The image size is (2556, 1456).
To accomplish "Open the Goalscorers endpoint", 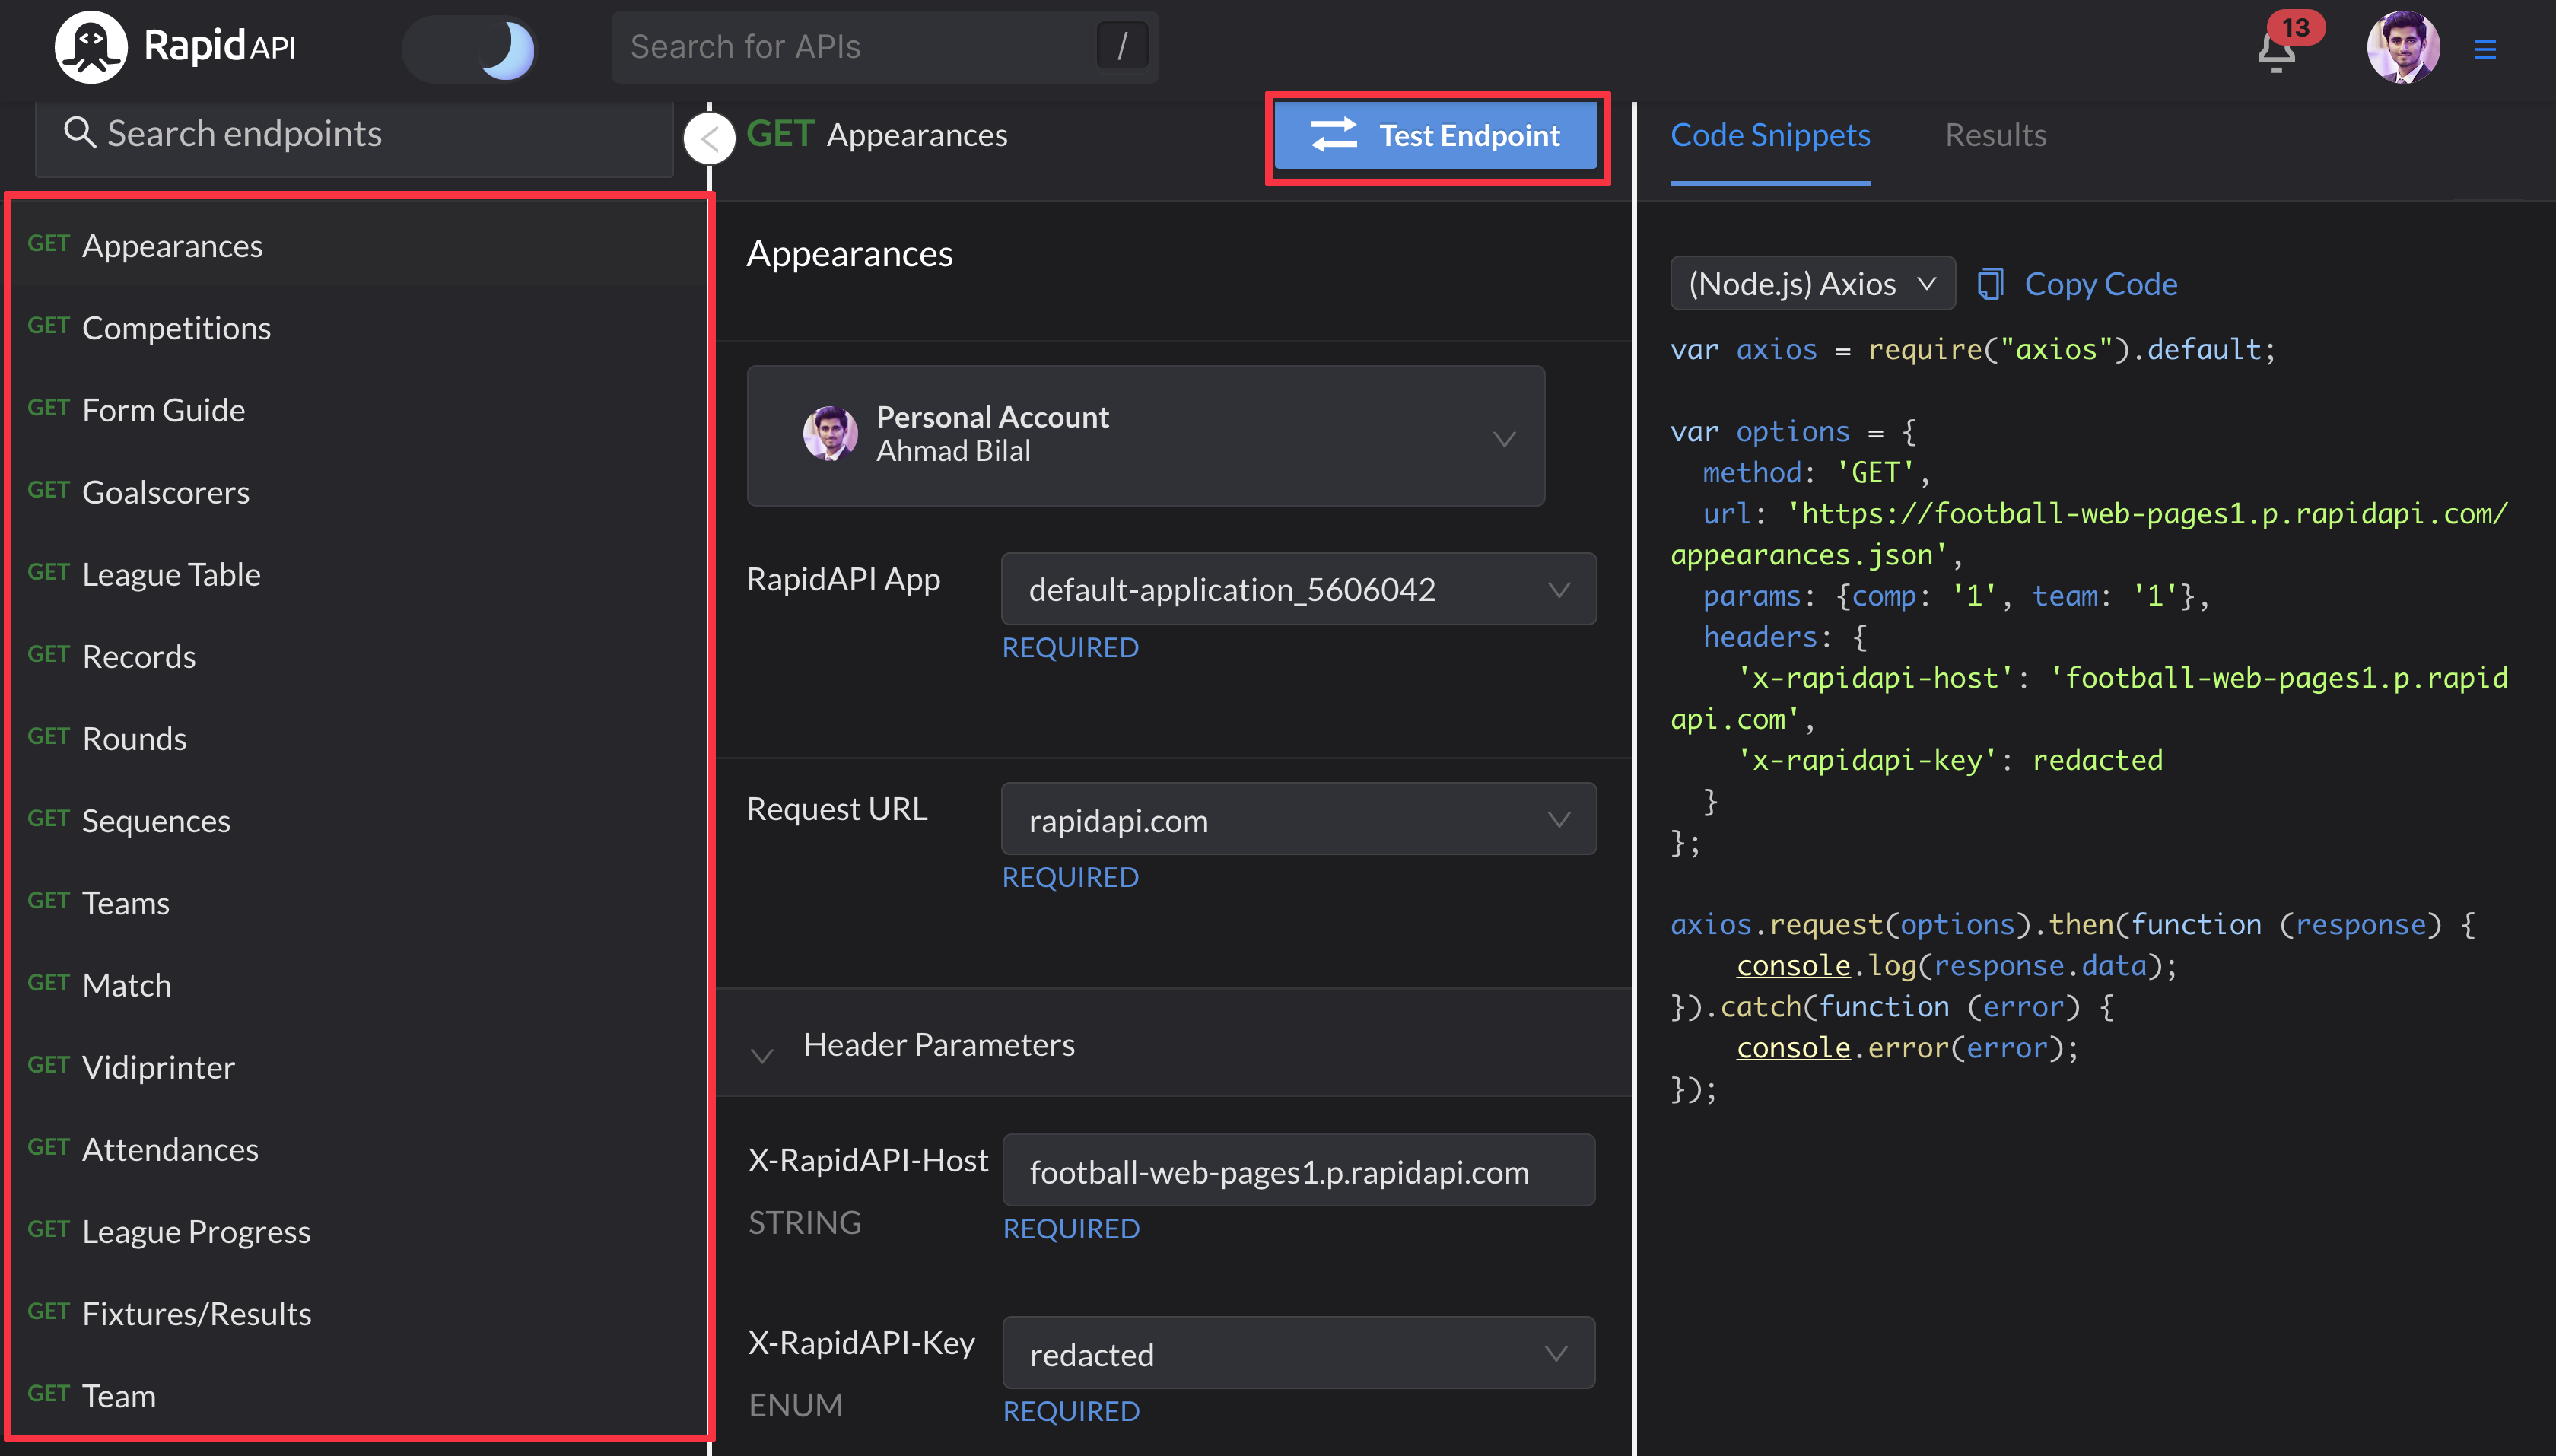I will [x=165, y=492].
